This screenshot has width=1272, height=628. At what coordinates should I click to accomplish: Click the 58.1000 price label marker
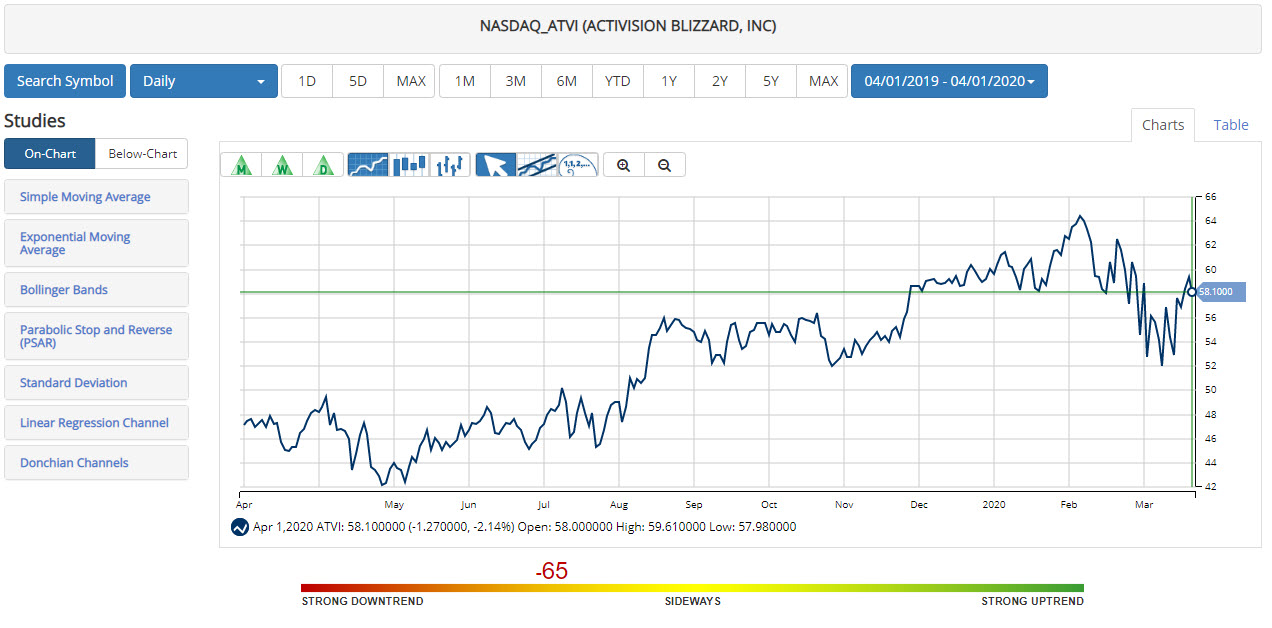[x=1219, y=292]
